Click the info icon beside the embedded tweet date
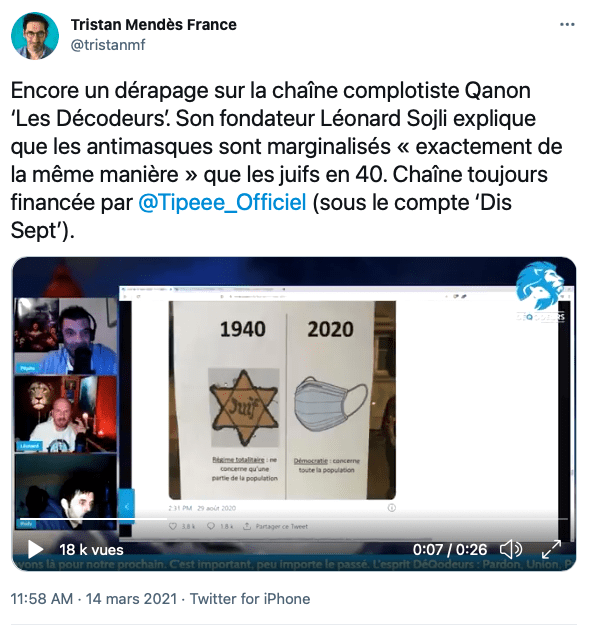The height and width of the screenshot is (627, 589). tap(391, 508)
